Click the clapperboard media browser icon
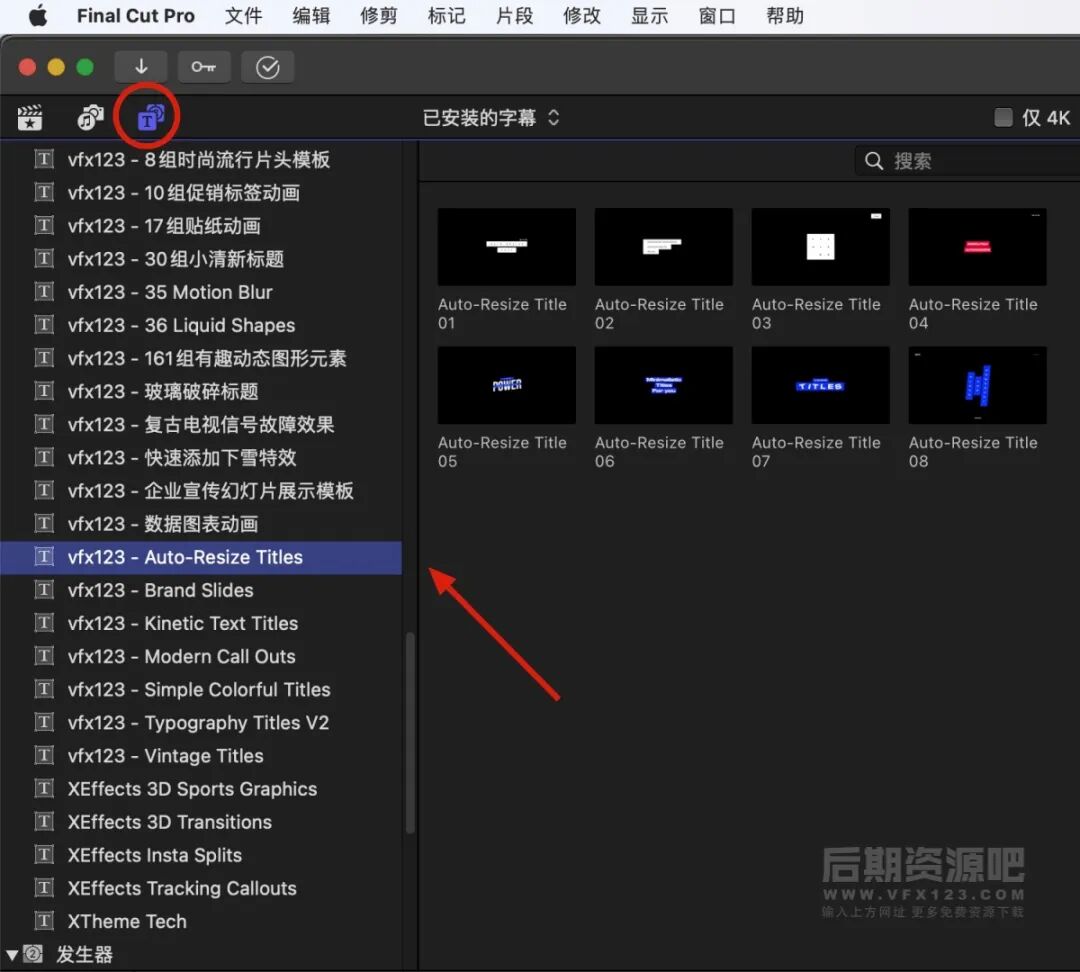The width and height of the screenshot is (1080, 972). click(x=30, y=116)
